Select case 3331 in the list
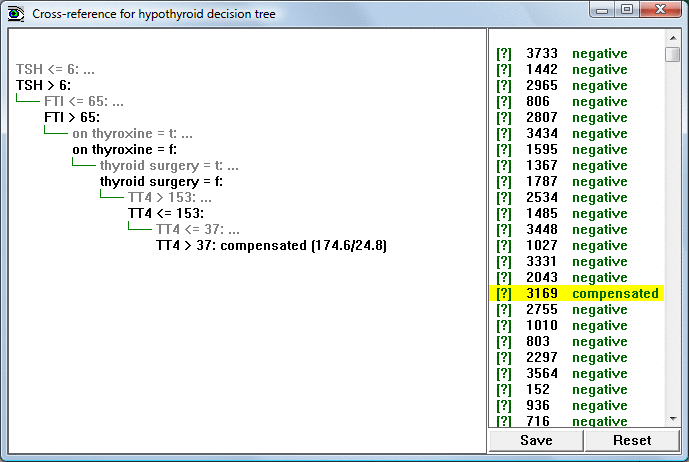This screenshot has height=462, width=689. coord(577,262)
